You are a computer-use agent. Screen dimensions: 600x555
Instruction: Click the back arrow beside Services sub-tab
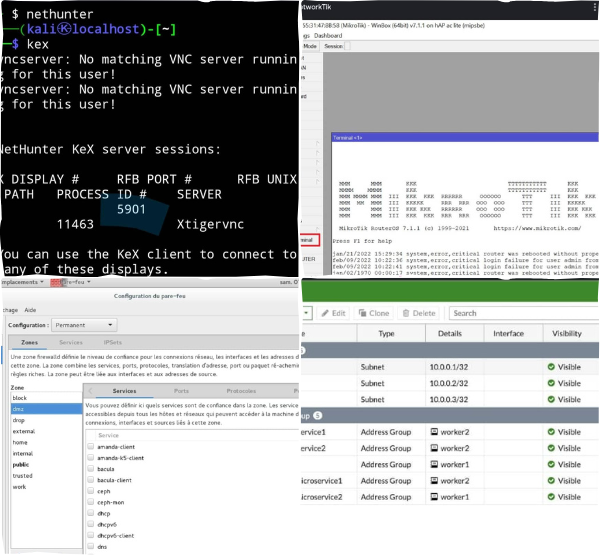(90, 391)
